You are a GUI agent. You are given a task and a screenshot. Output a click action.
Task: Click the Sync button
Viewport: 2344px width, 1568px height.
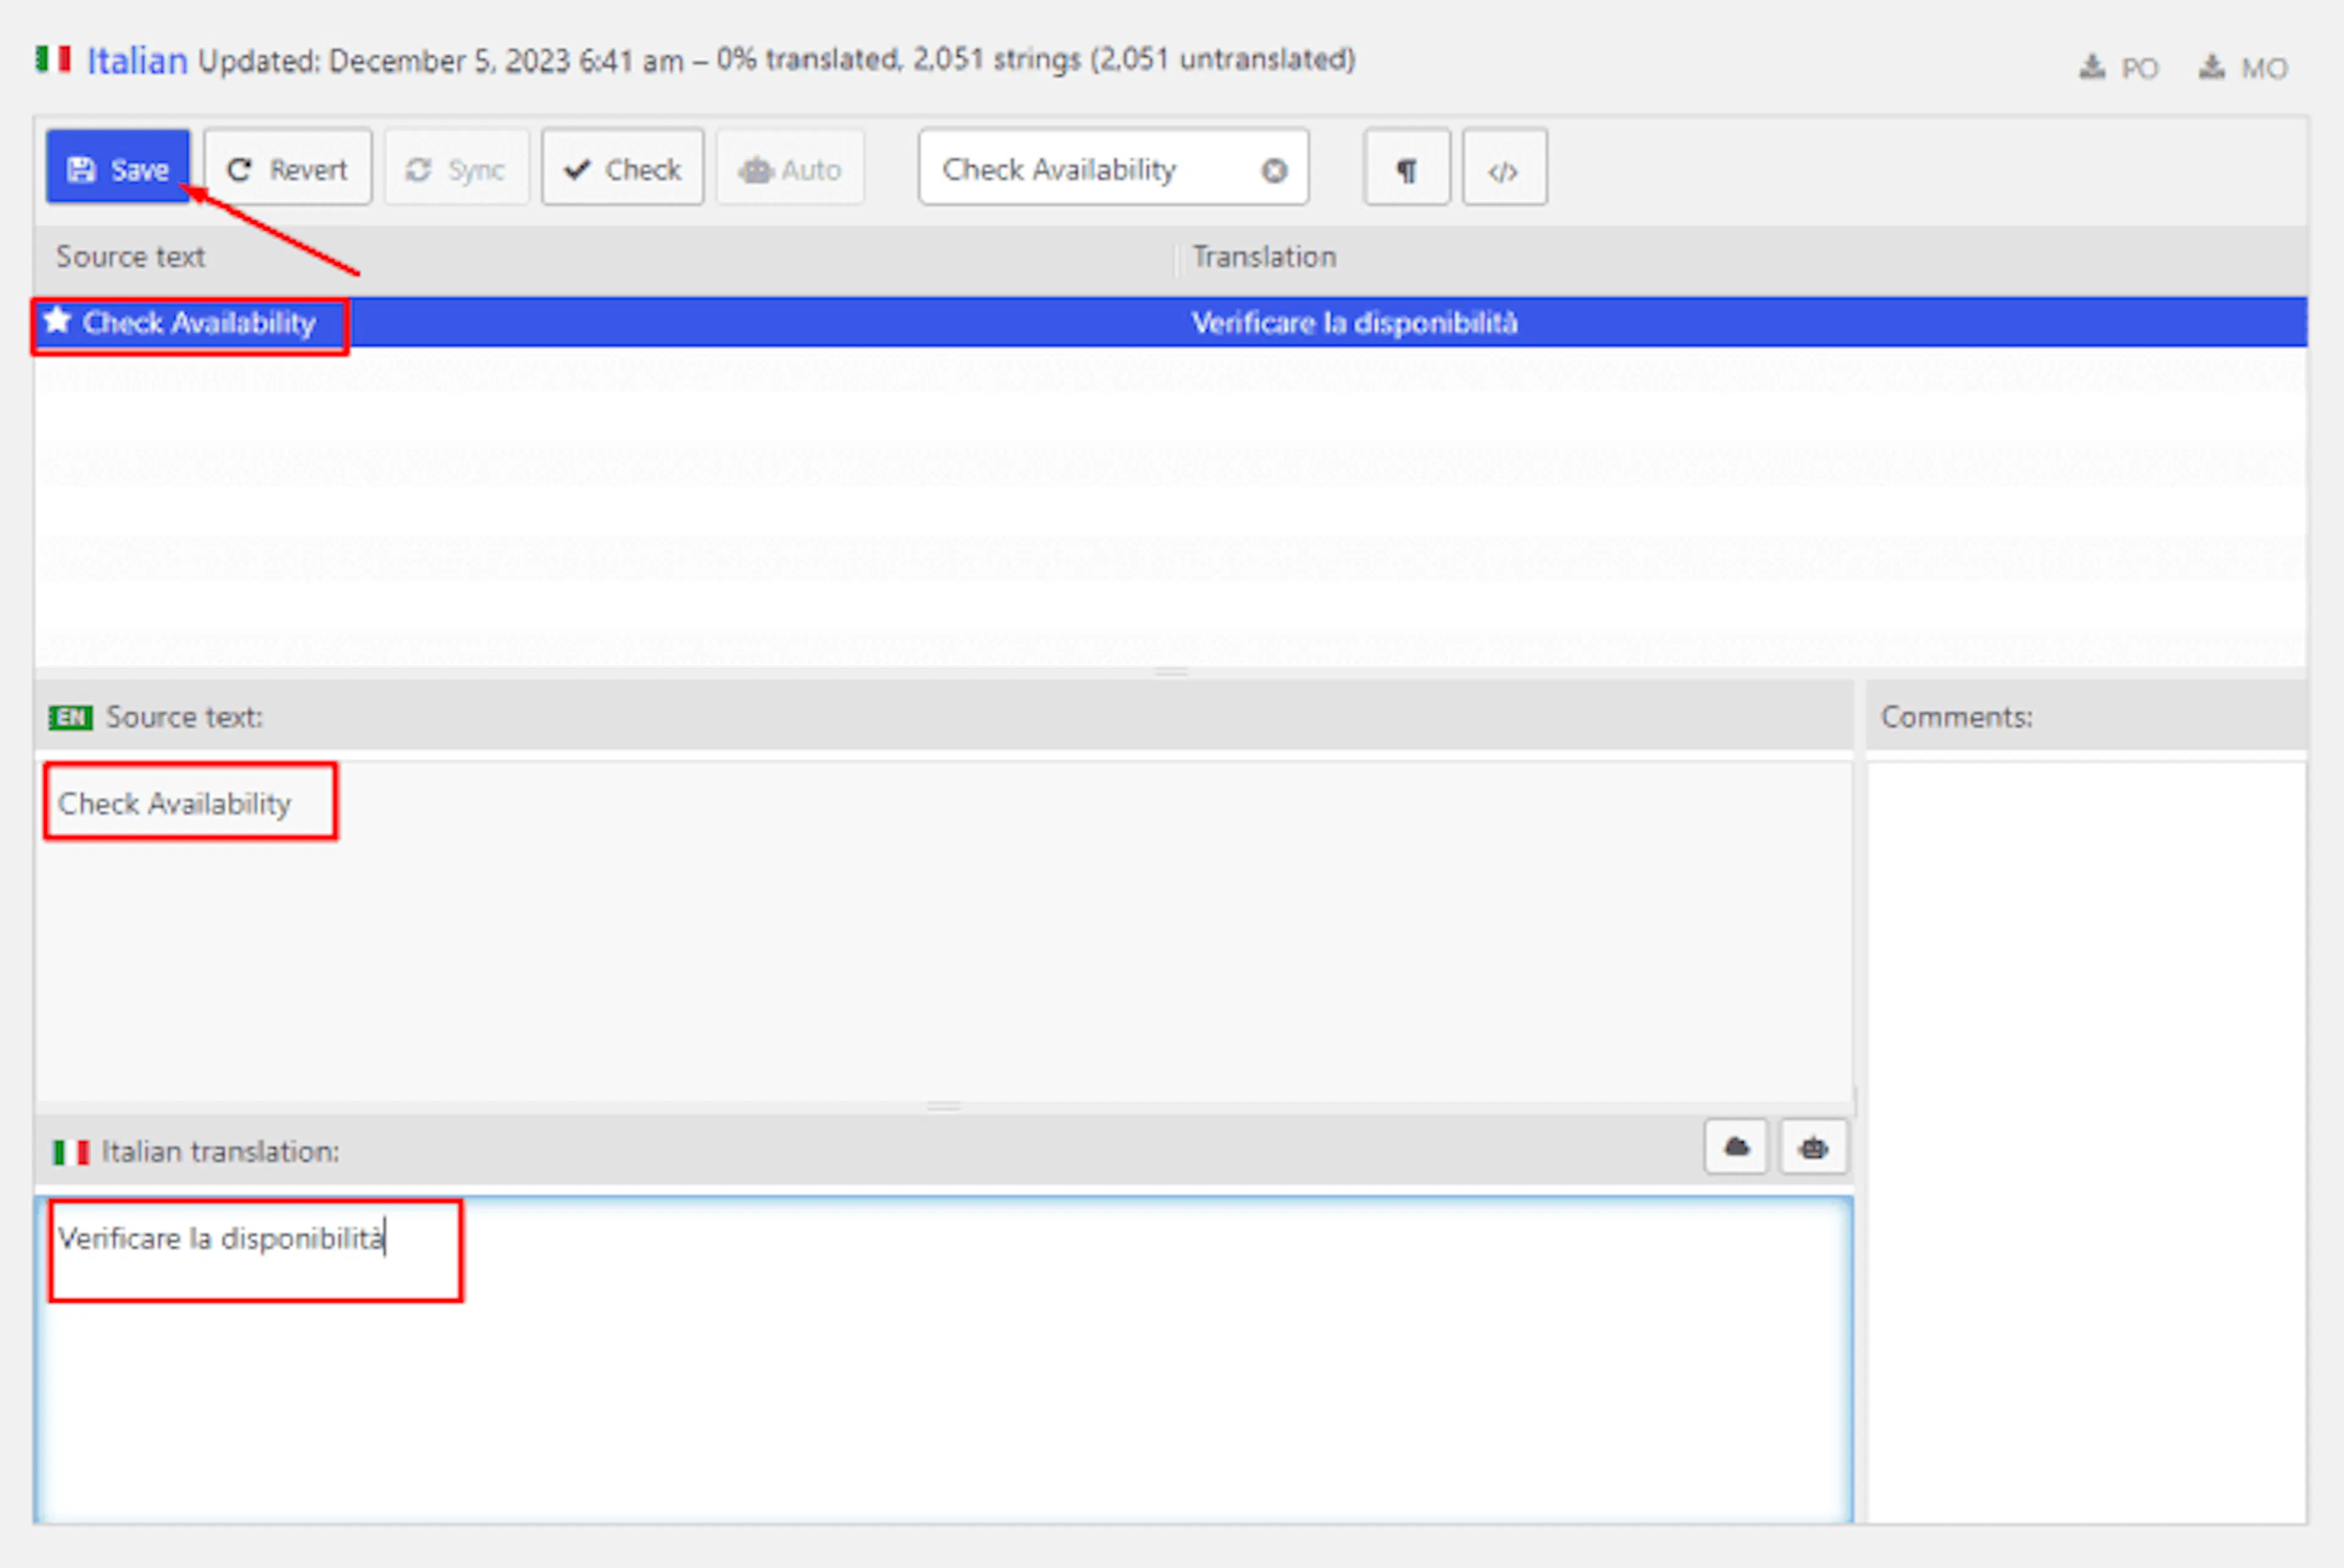[456, 168]
